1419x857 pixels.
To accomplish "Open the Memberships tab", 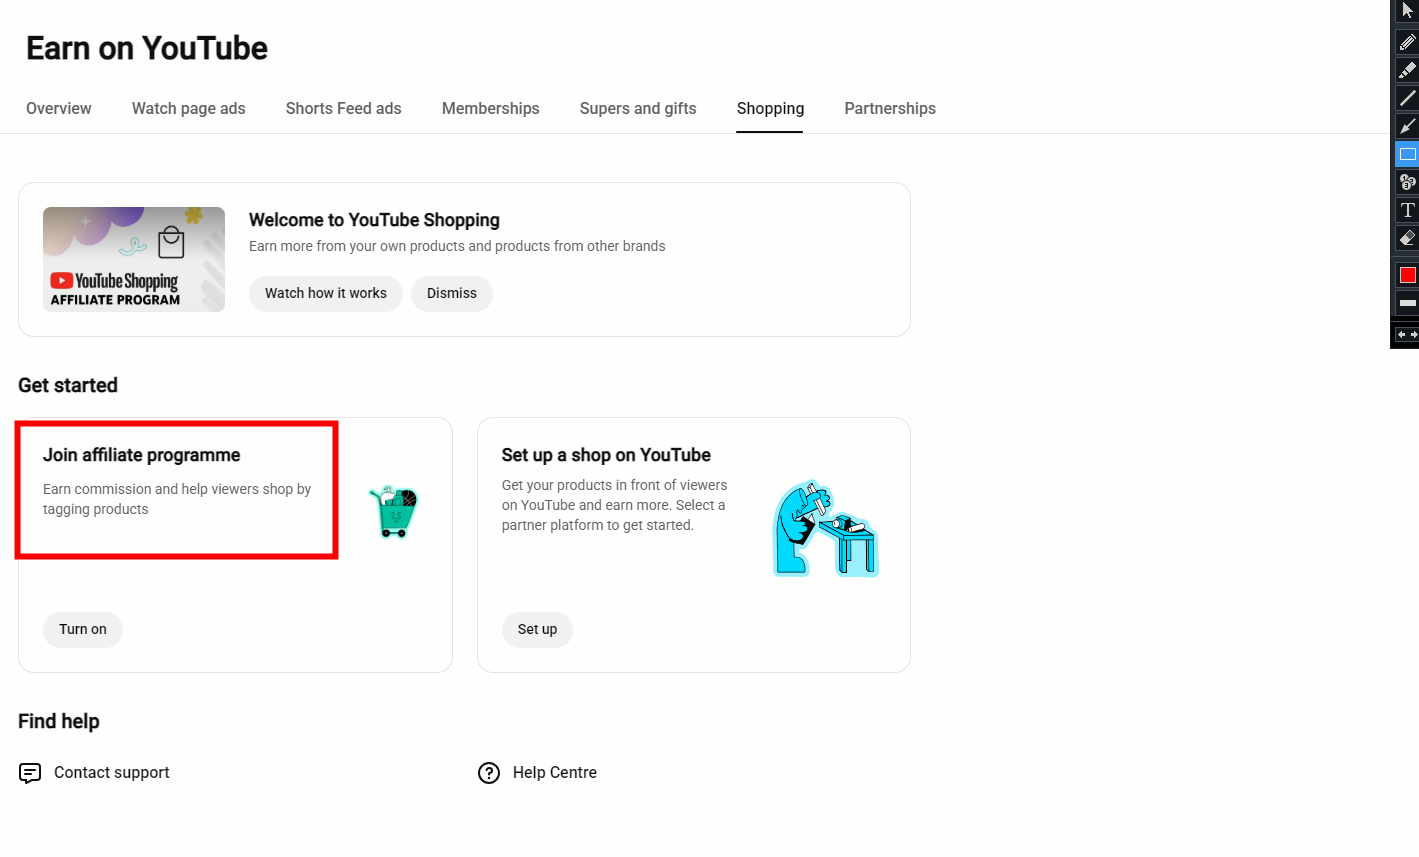I will [x=491, y=108].
